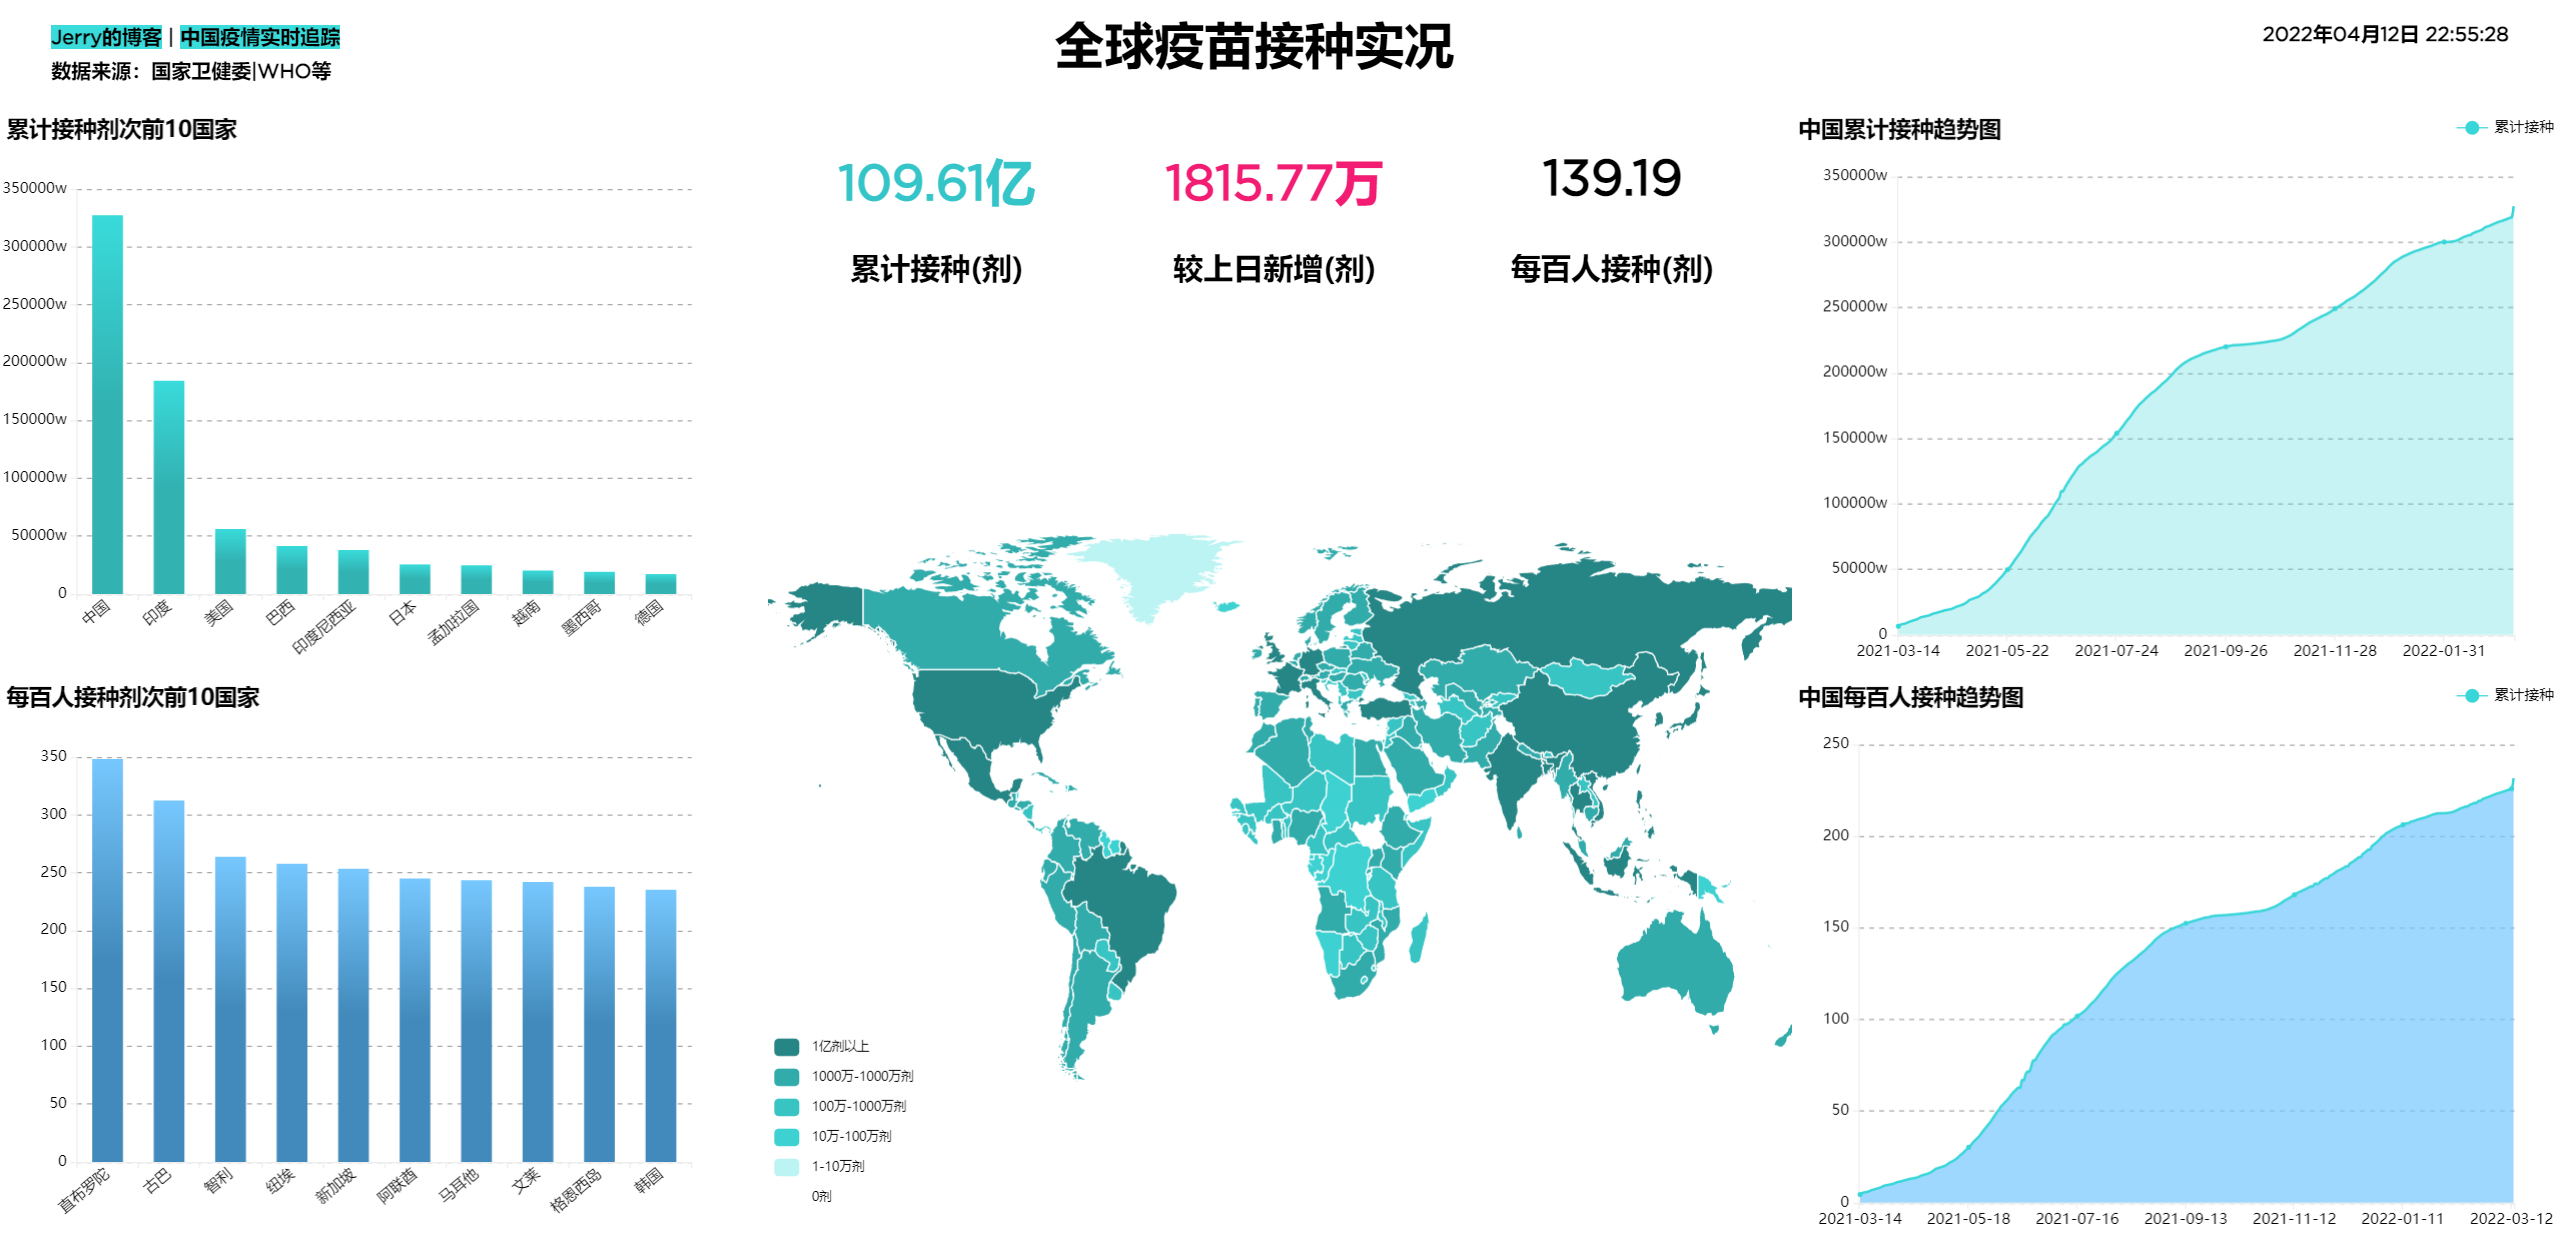Click the 越南 bar in the cumulative doses chart
This screenshot has height=1236, width=2560.
(x=538, y=582)
